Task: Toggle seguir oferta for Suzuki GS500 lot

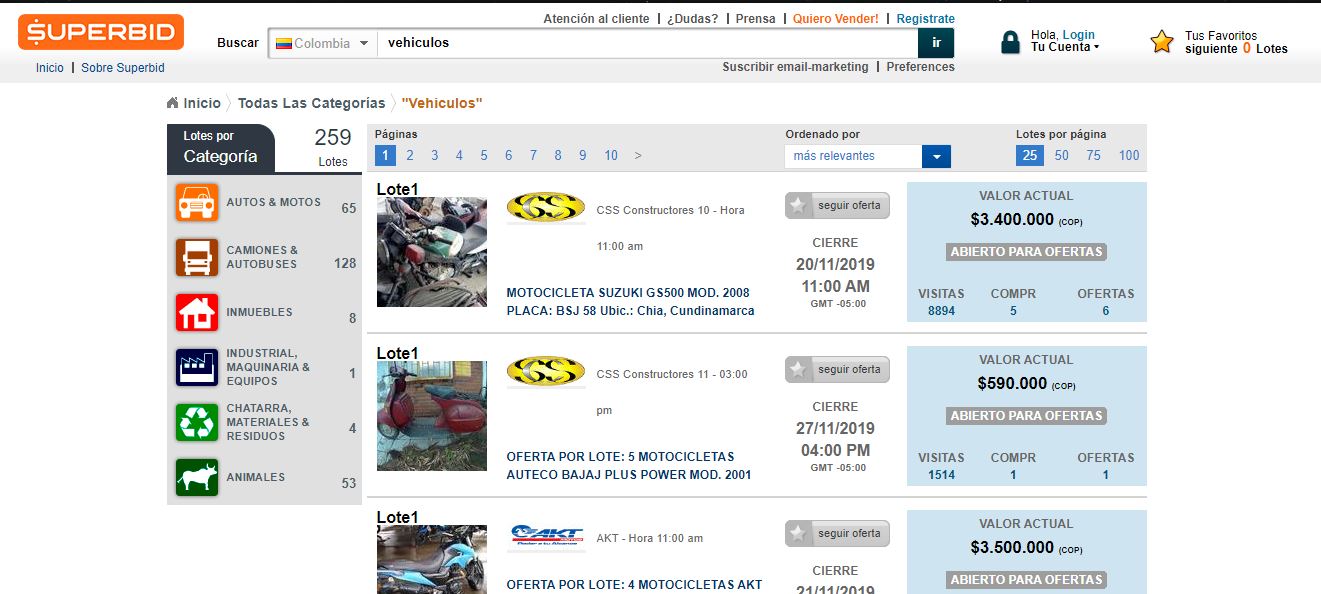Action: click(837, 206)
